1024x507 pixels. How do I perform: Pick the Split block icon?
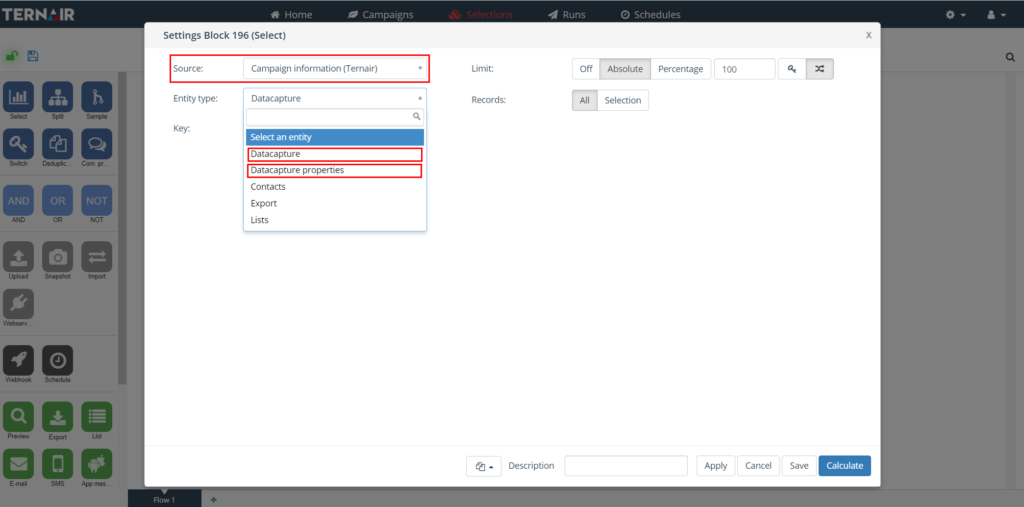coord(57,97)
